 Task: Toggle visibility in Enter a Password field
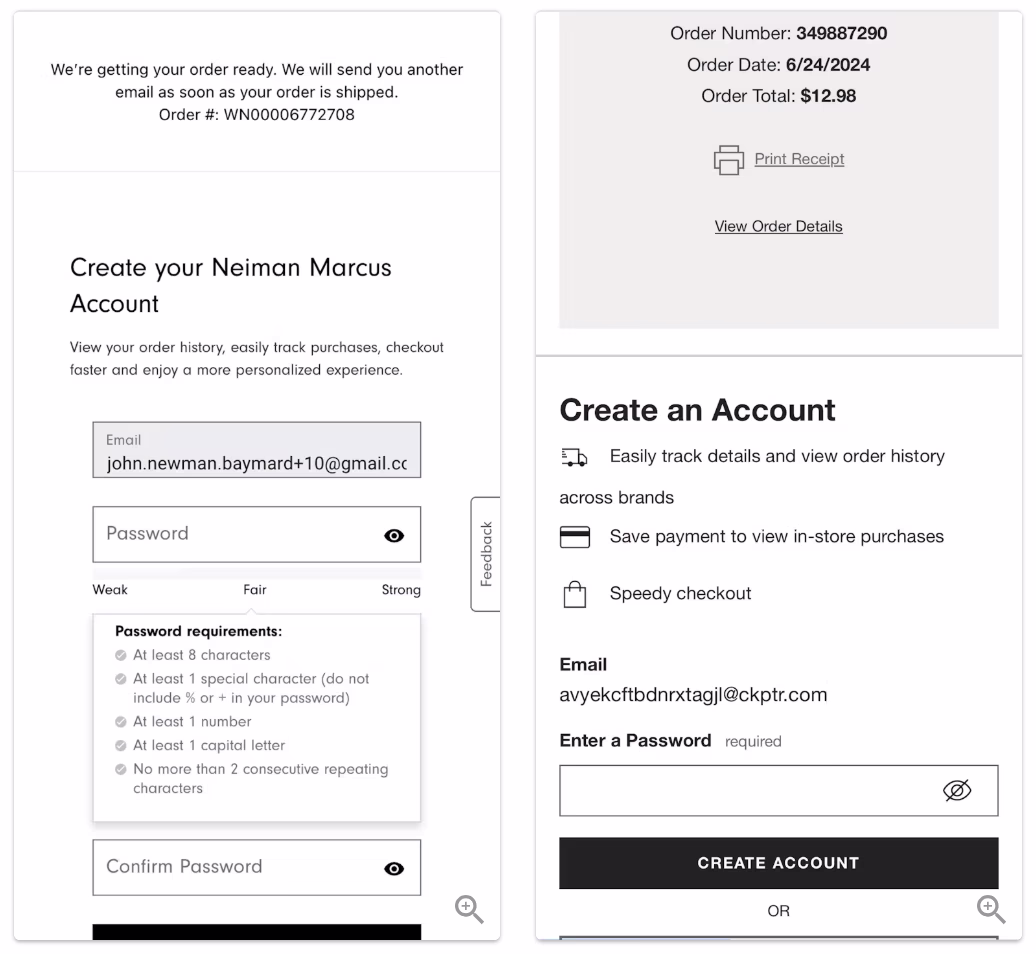click(x=957, y=791)
